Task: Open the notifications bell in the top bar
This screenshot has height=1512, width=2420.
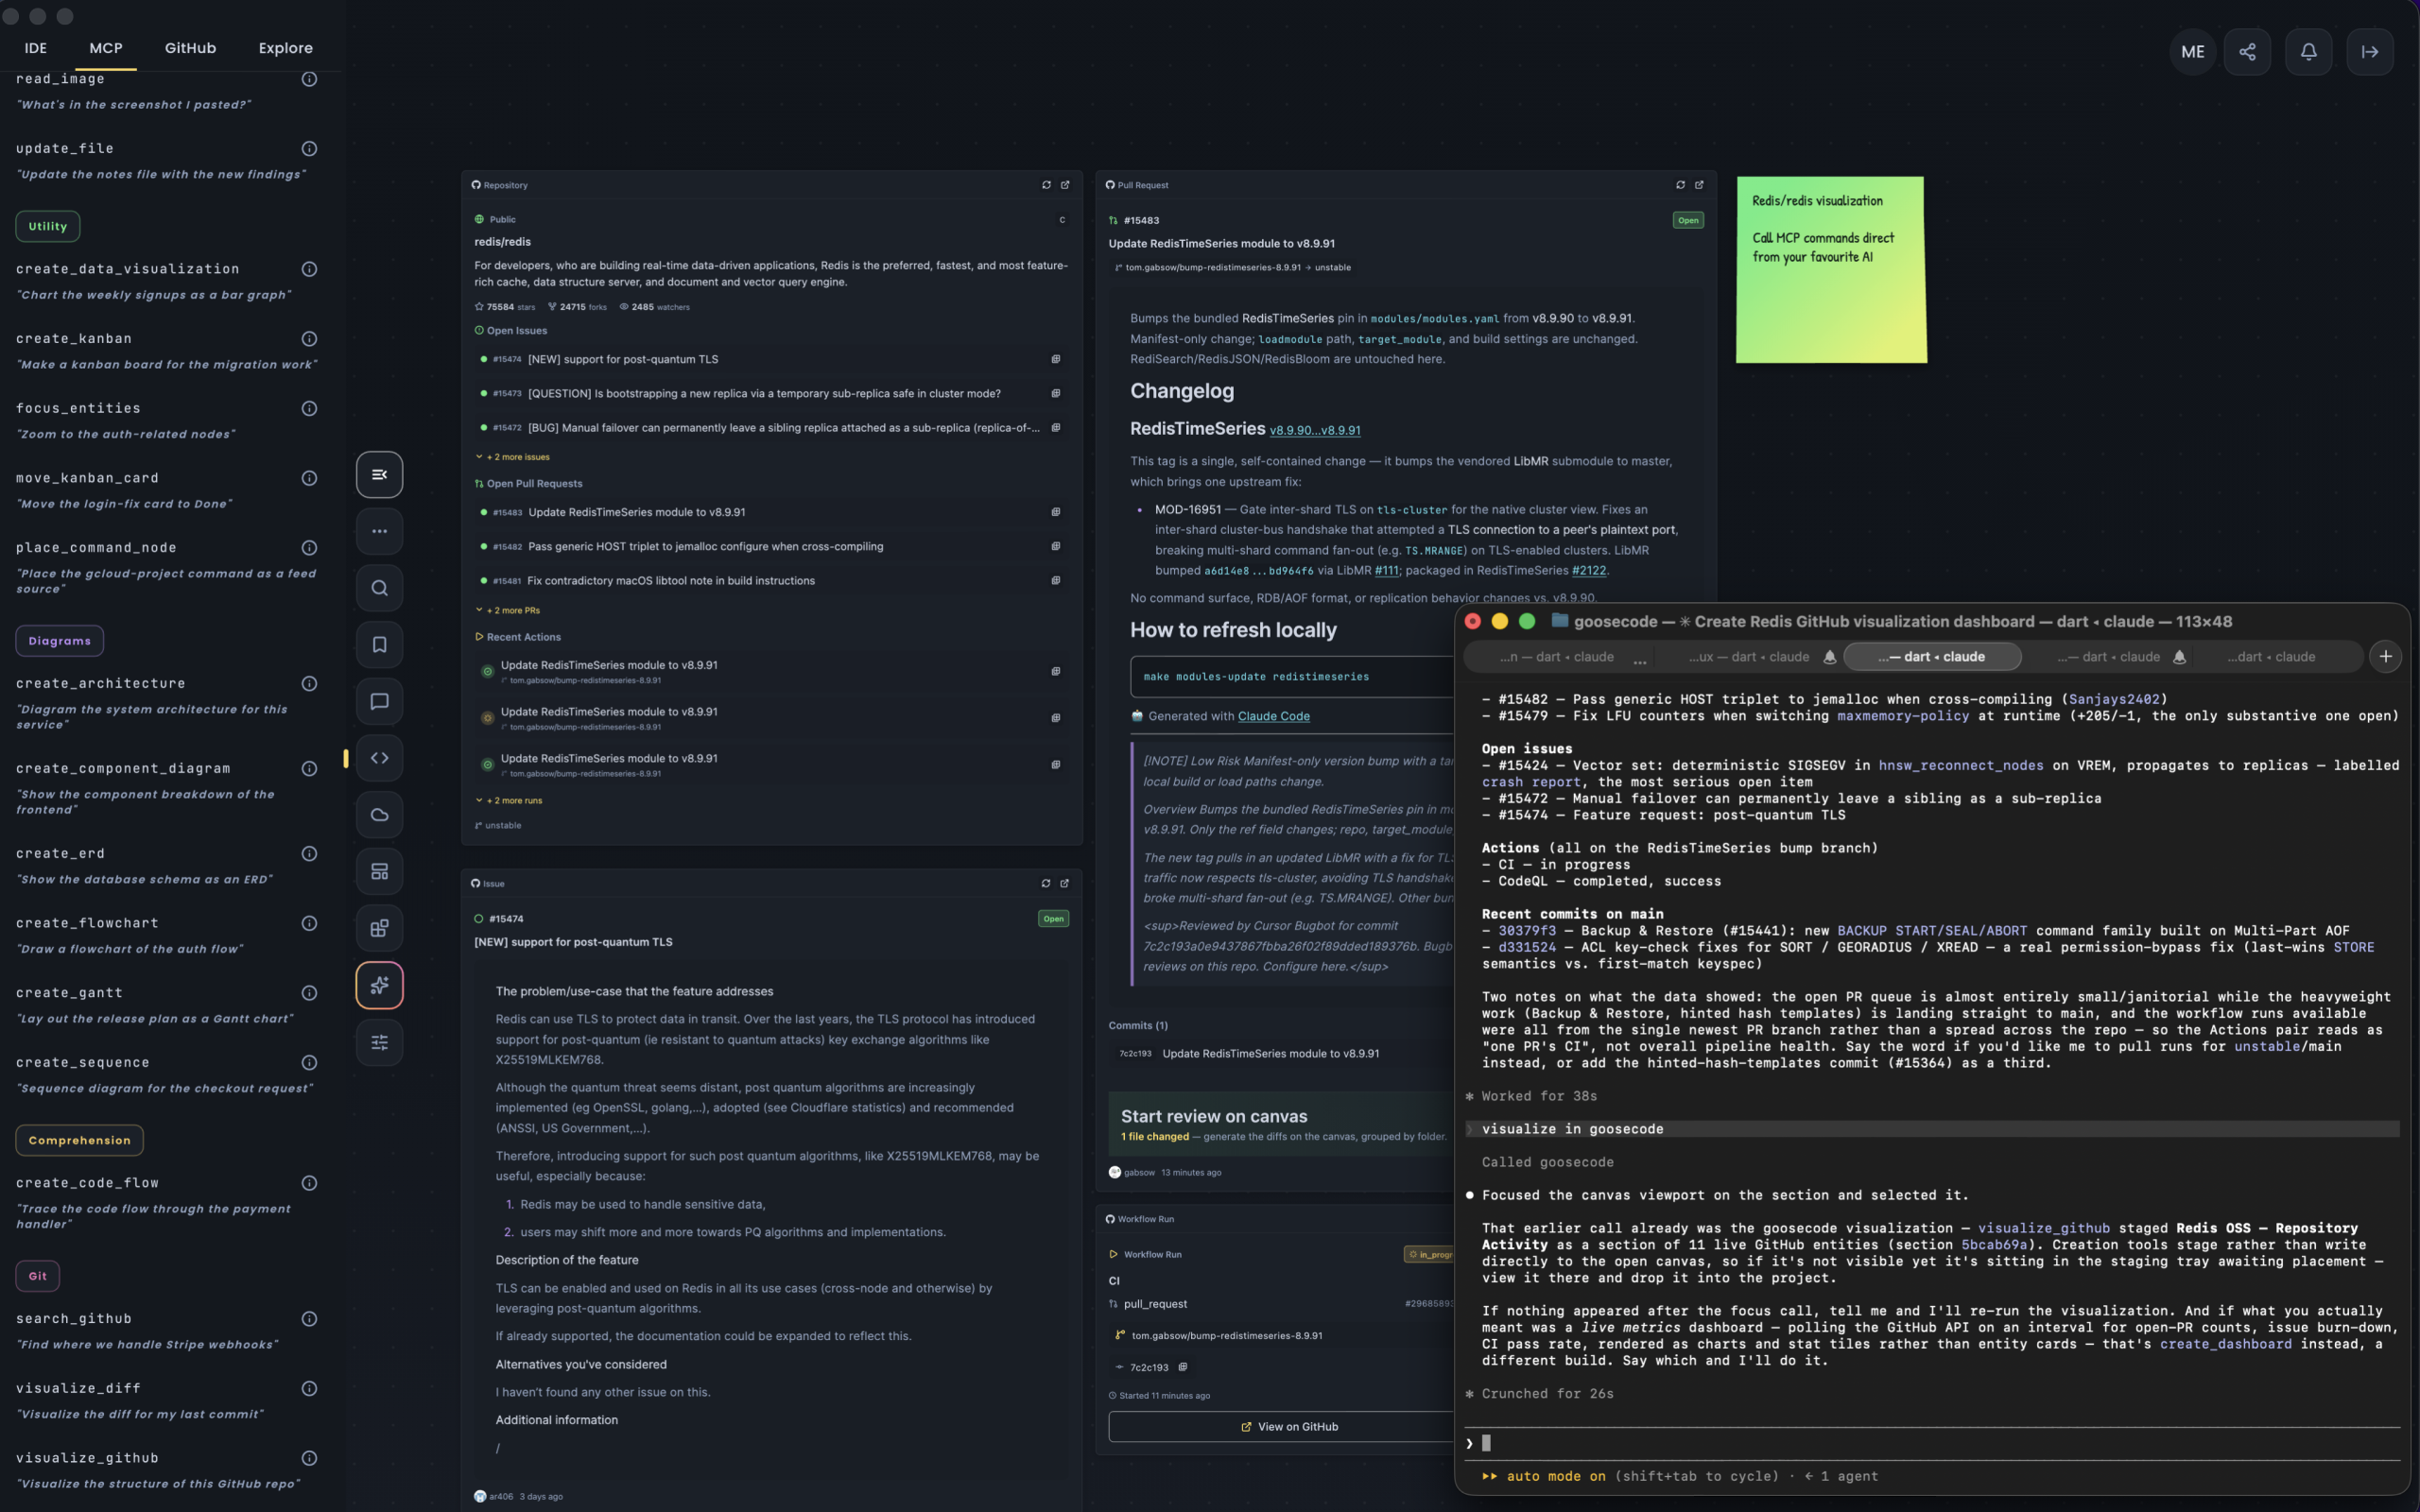Action: pyautogui.click(x=2308, y=52)
